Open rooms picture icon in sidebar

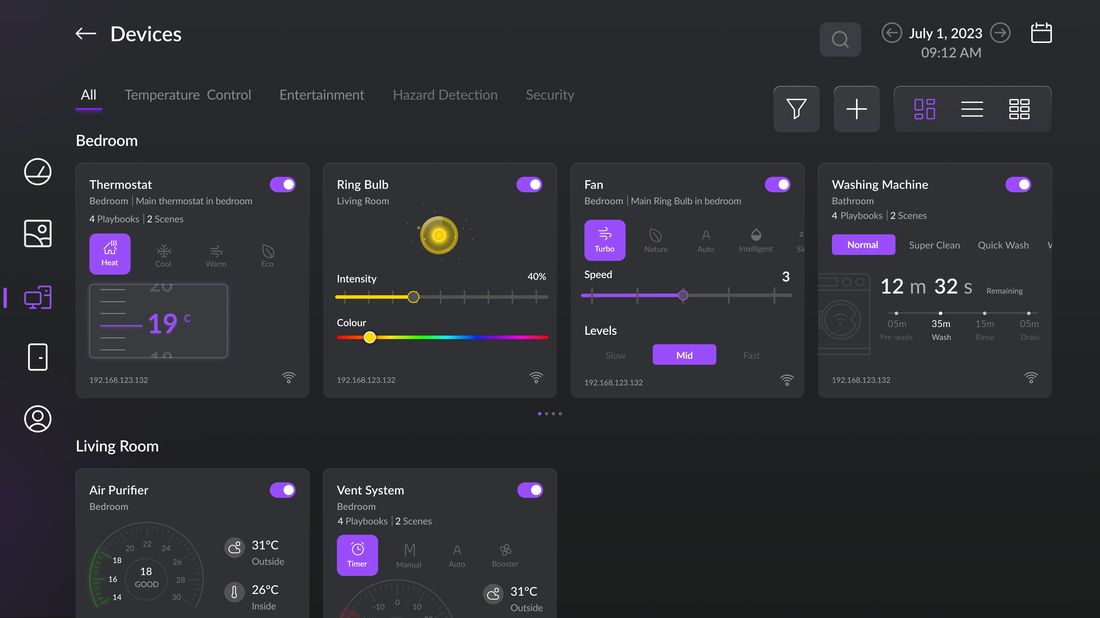38,234
